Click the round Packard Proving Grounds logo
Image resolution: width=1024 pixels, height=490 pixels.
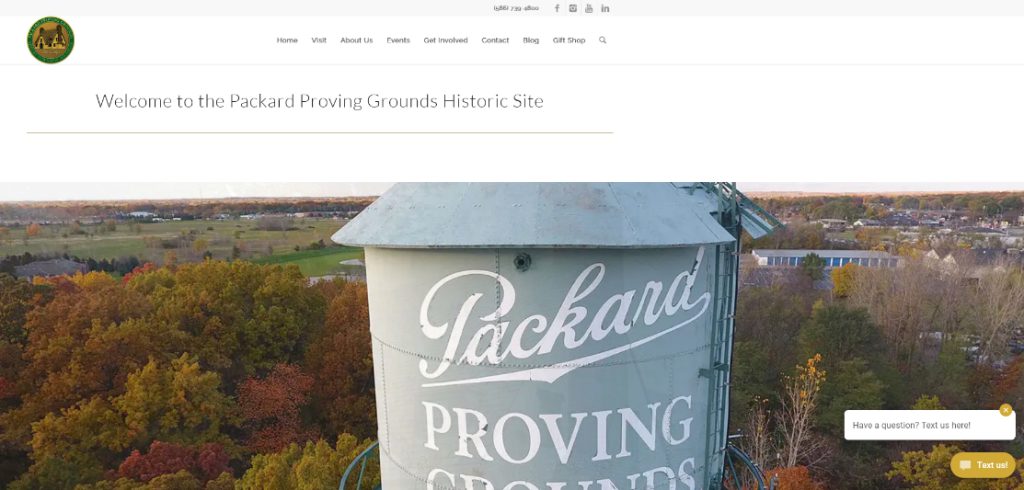click(x=51, y=40)
